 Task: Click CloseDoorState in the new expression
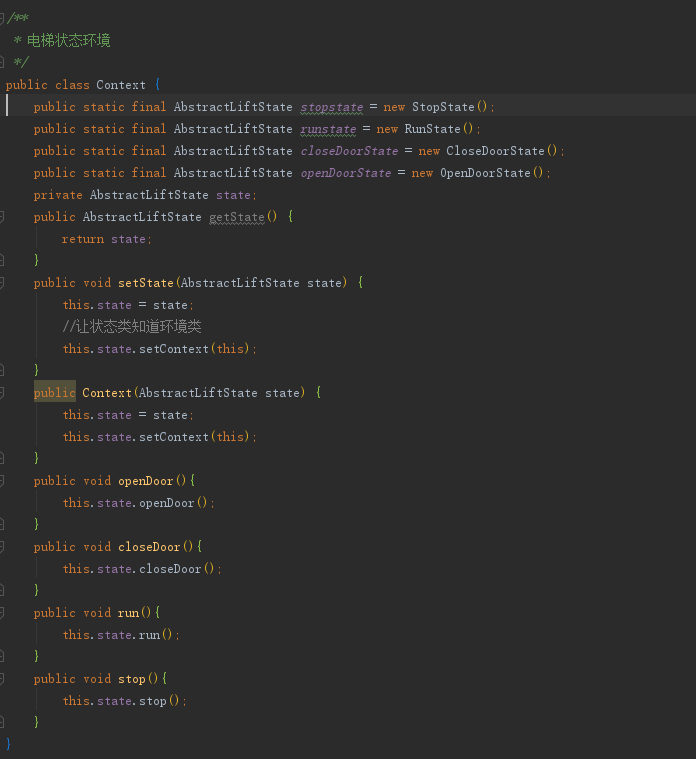click(495, 151)
